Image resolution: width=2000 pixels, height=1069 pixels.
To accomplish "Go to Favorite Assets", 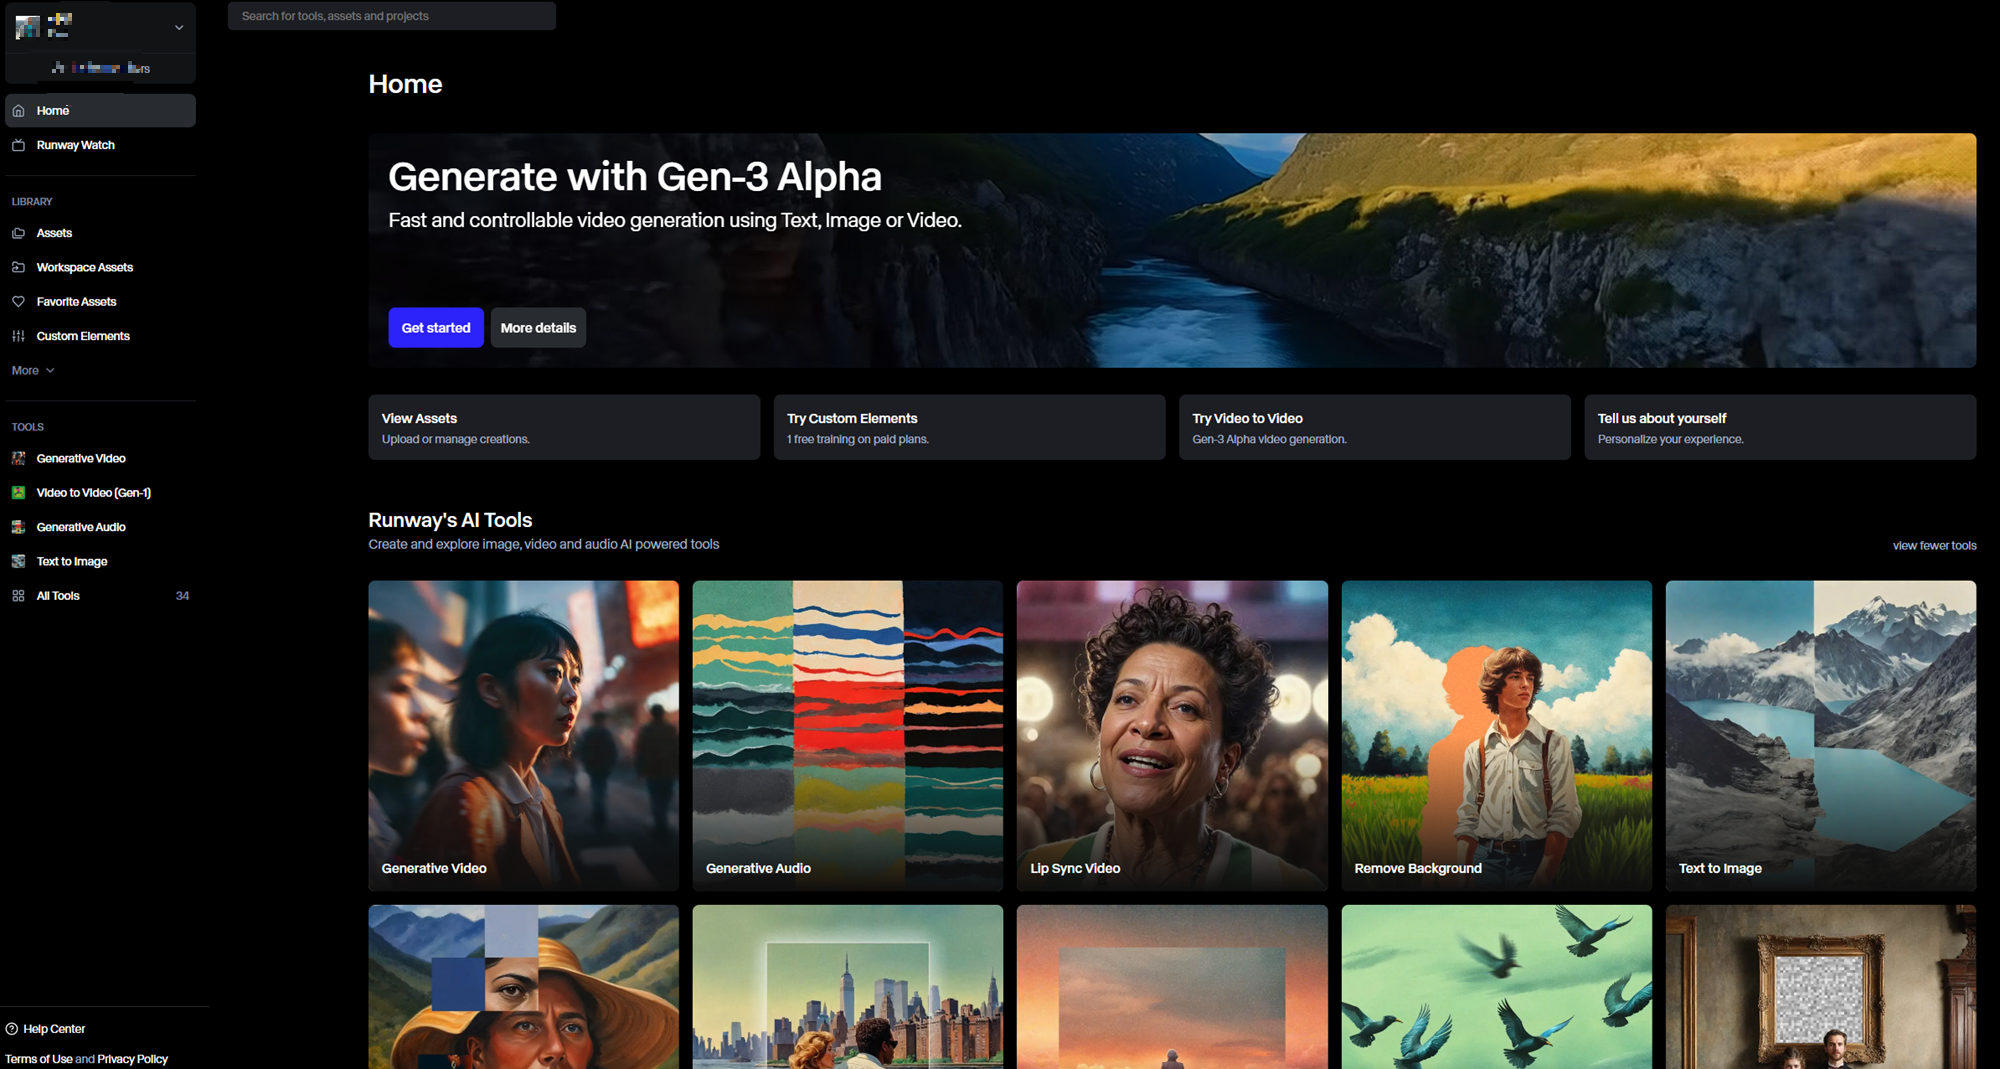I will pos(100,301).
